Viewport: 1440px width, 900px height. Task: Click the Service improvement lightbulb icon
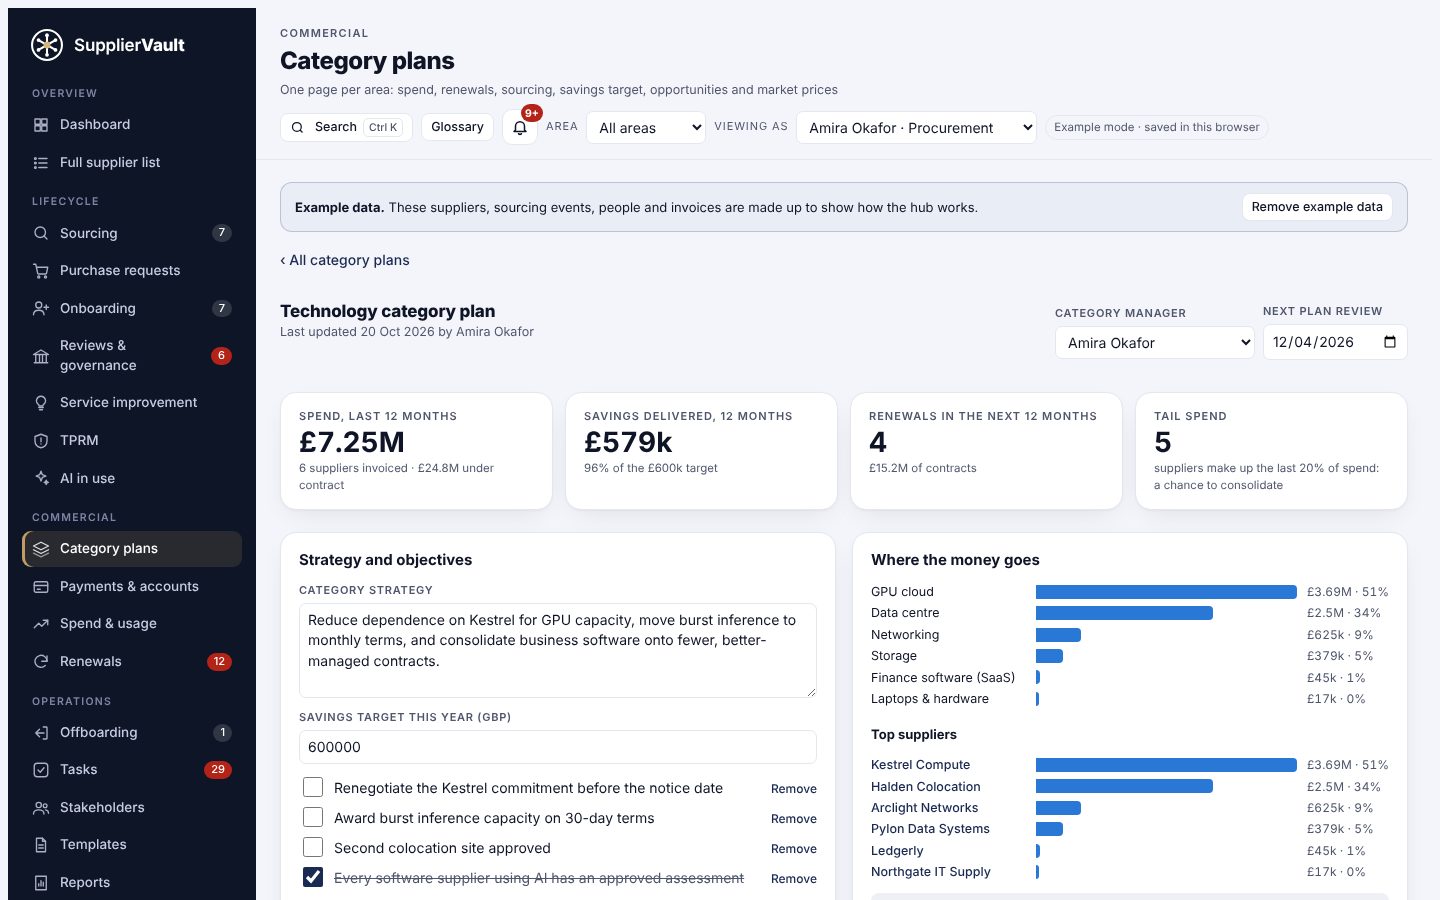click(x=41, y=403)
